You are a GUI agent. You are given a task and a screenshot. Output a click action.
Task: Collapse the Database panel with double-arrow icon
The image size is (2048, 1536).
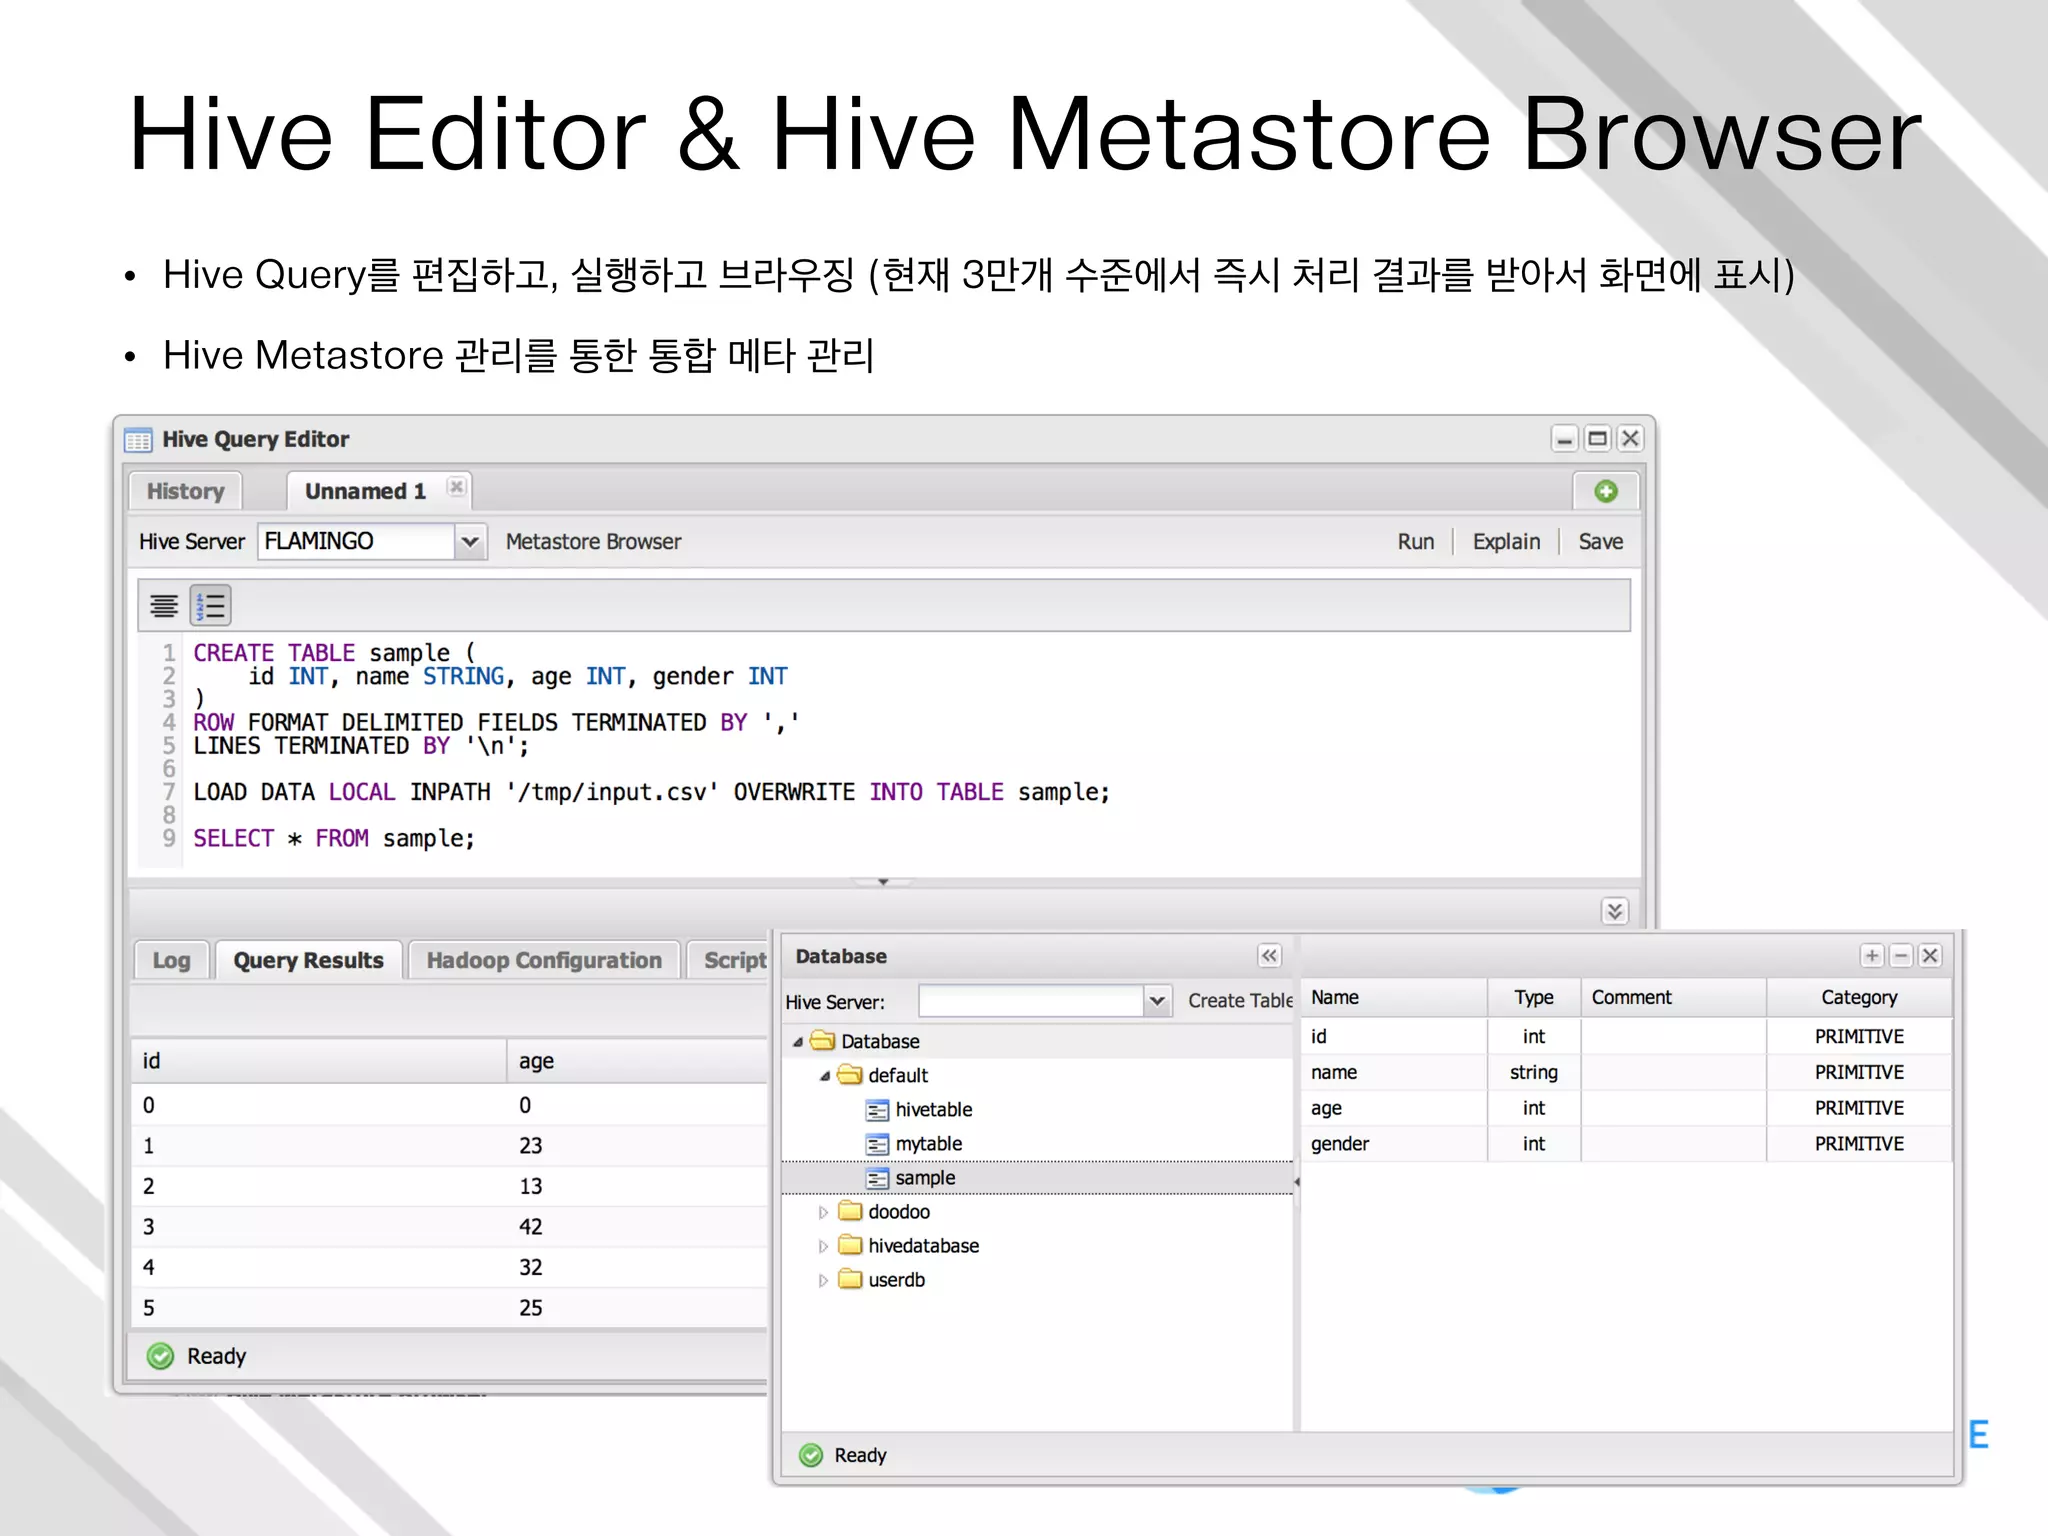pyautogui.click(x=1269, y=956)
